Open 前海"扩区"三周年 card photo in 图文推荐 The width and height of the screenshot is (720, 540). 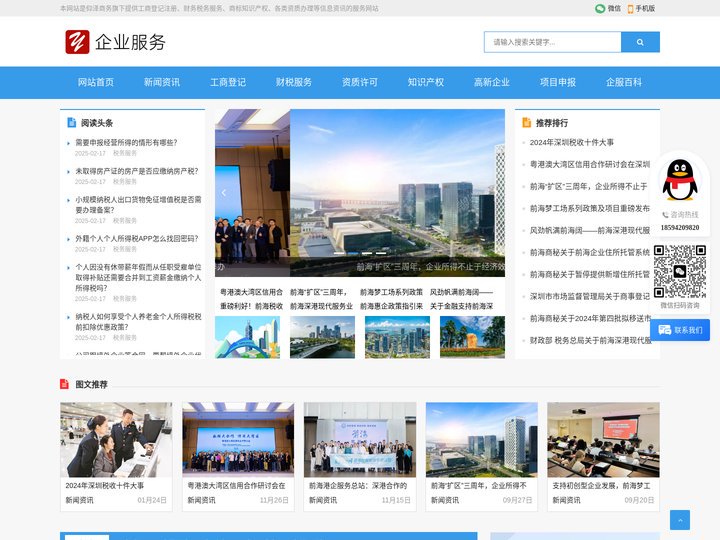pos(482,440)
